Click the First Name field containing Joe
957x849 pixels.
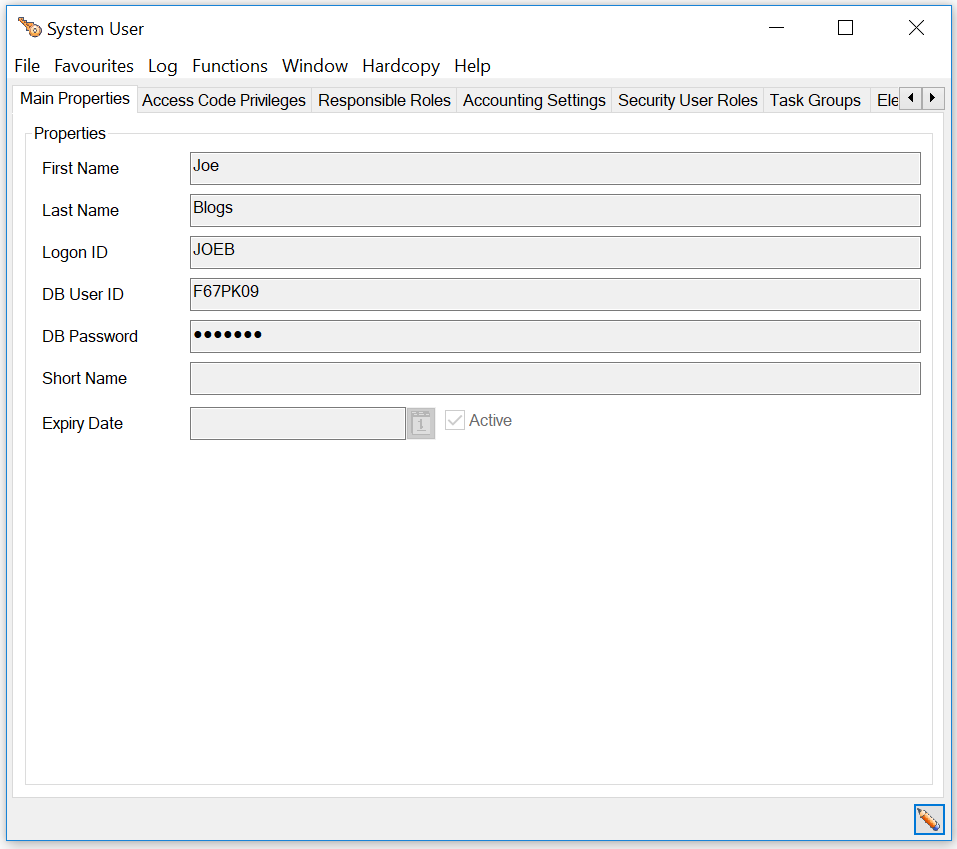pos(555,168)
